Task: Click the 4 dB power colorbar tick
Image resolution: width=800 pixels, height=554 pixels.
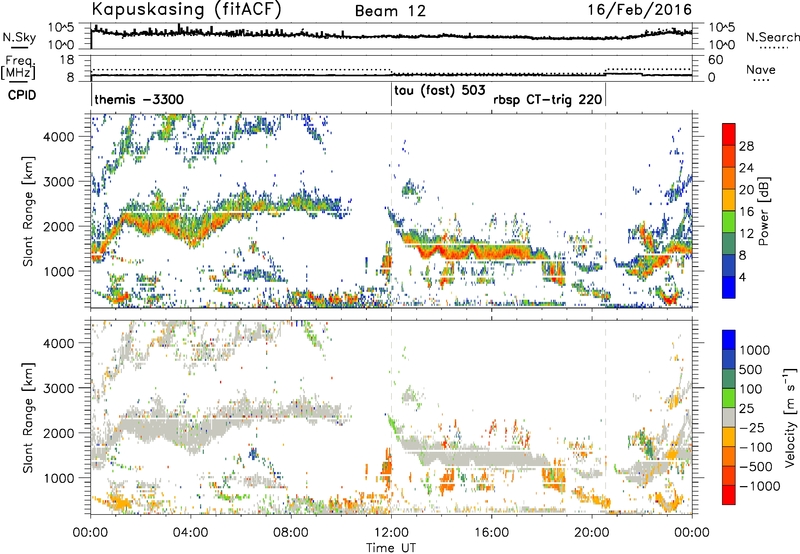Action: (x=743, y=278)
